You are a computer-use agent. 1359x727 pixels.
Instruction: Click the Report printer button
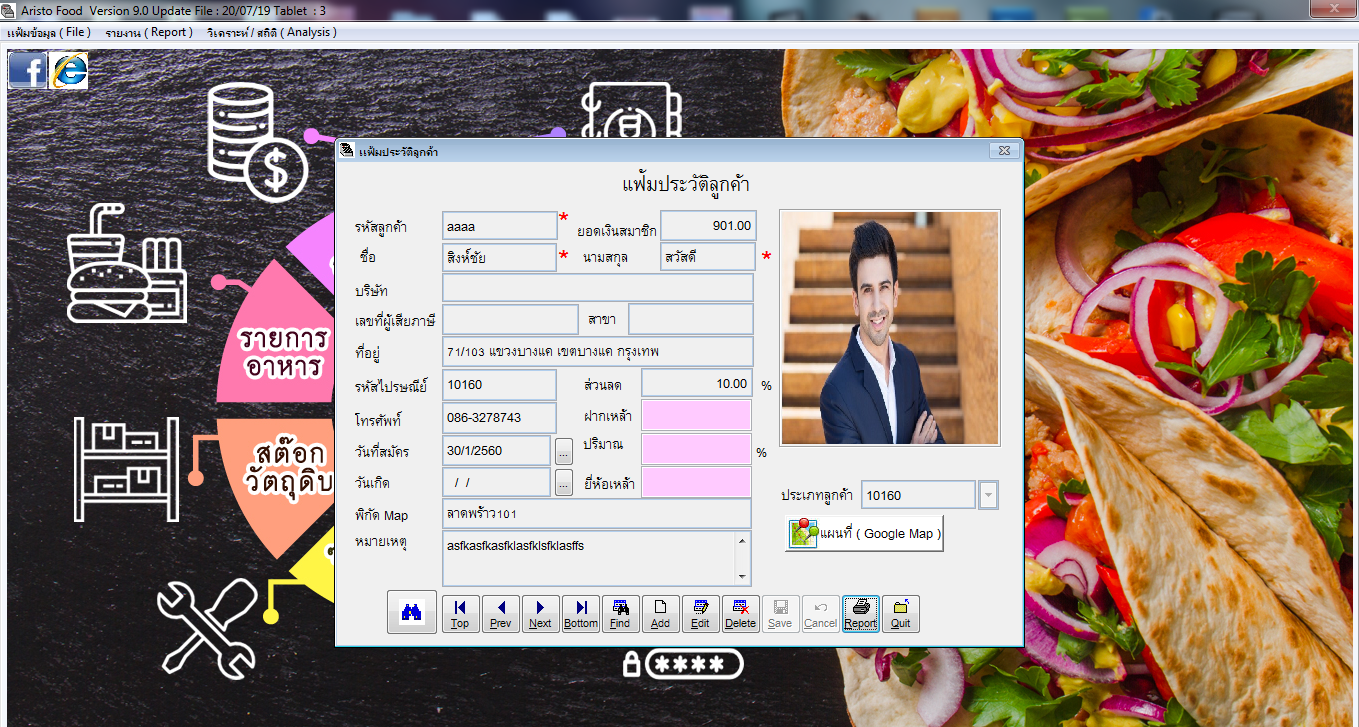(860, 614)
